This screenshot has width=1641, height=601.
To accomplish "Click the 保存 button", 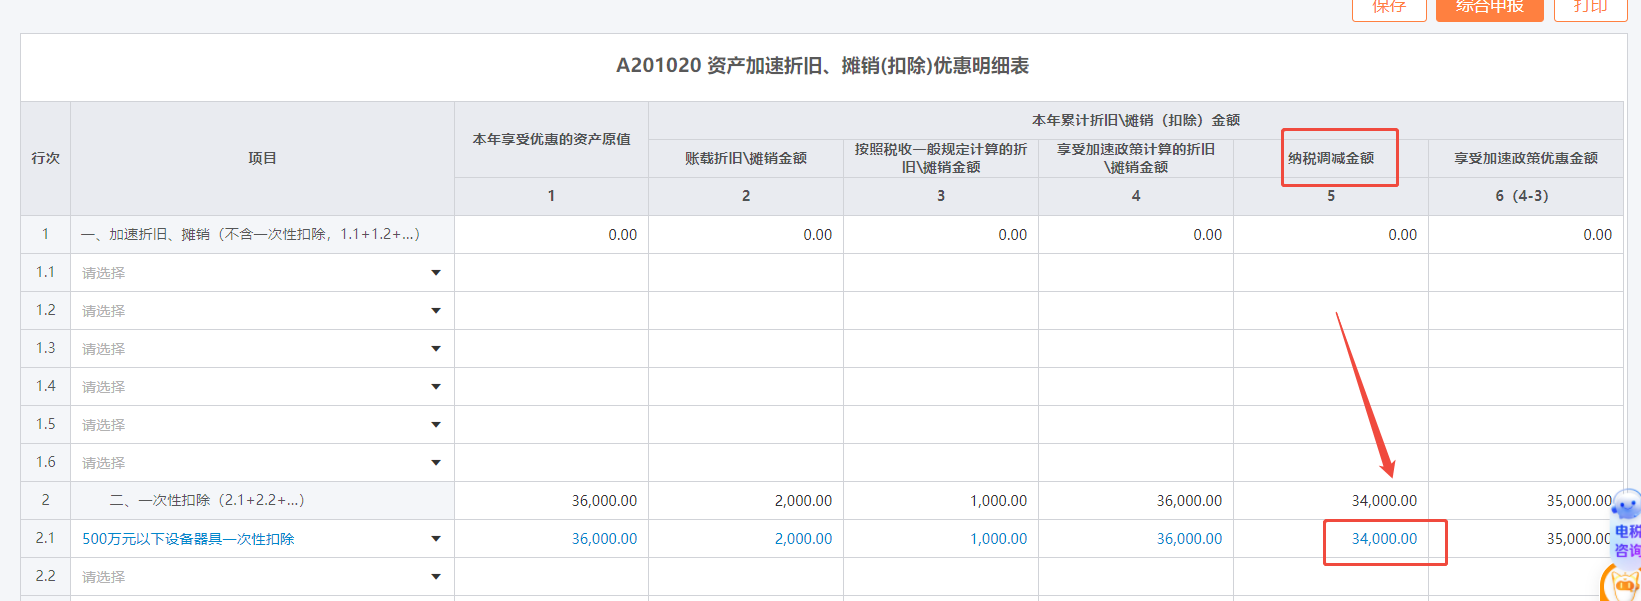I will (x=1388, y=8).
